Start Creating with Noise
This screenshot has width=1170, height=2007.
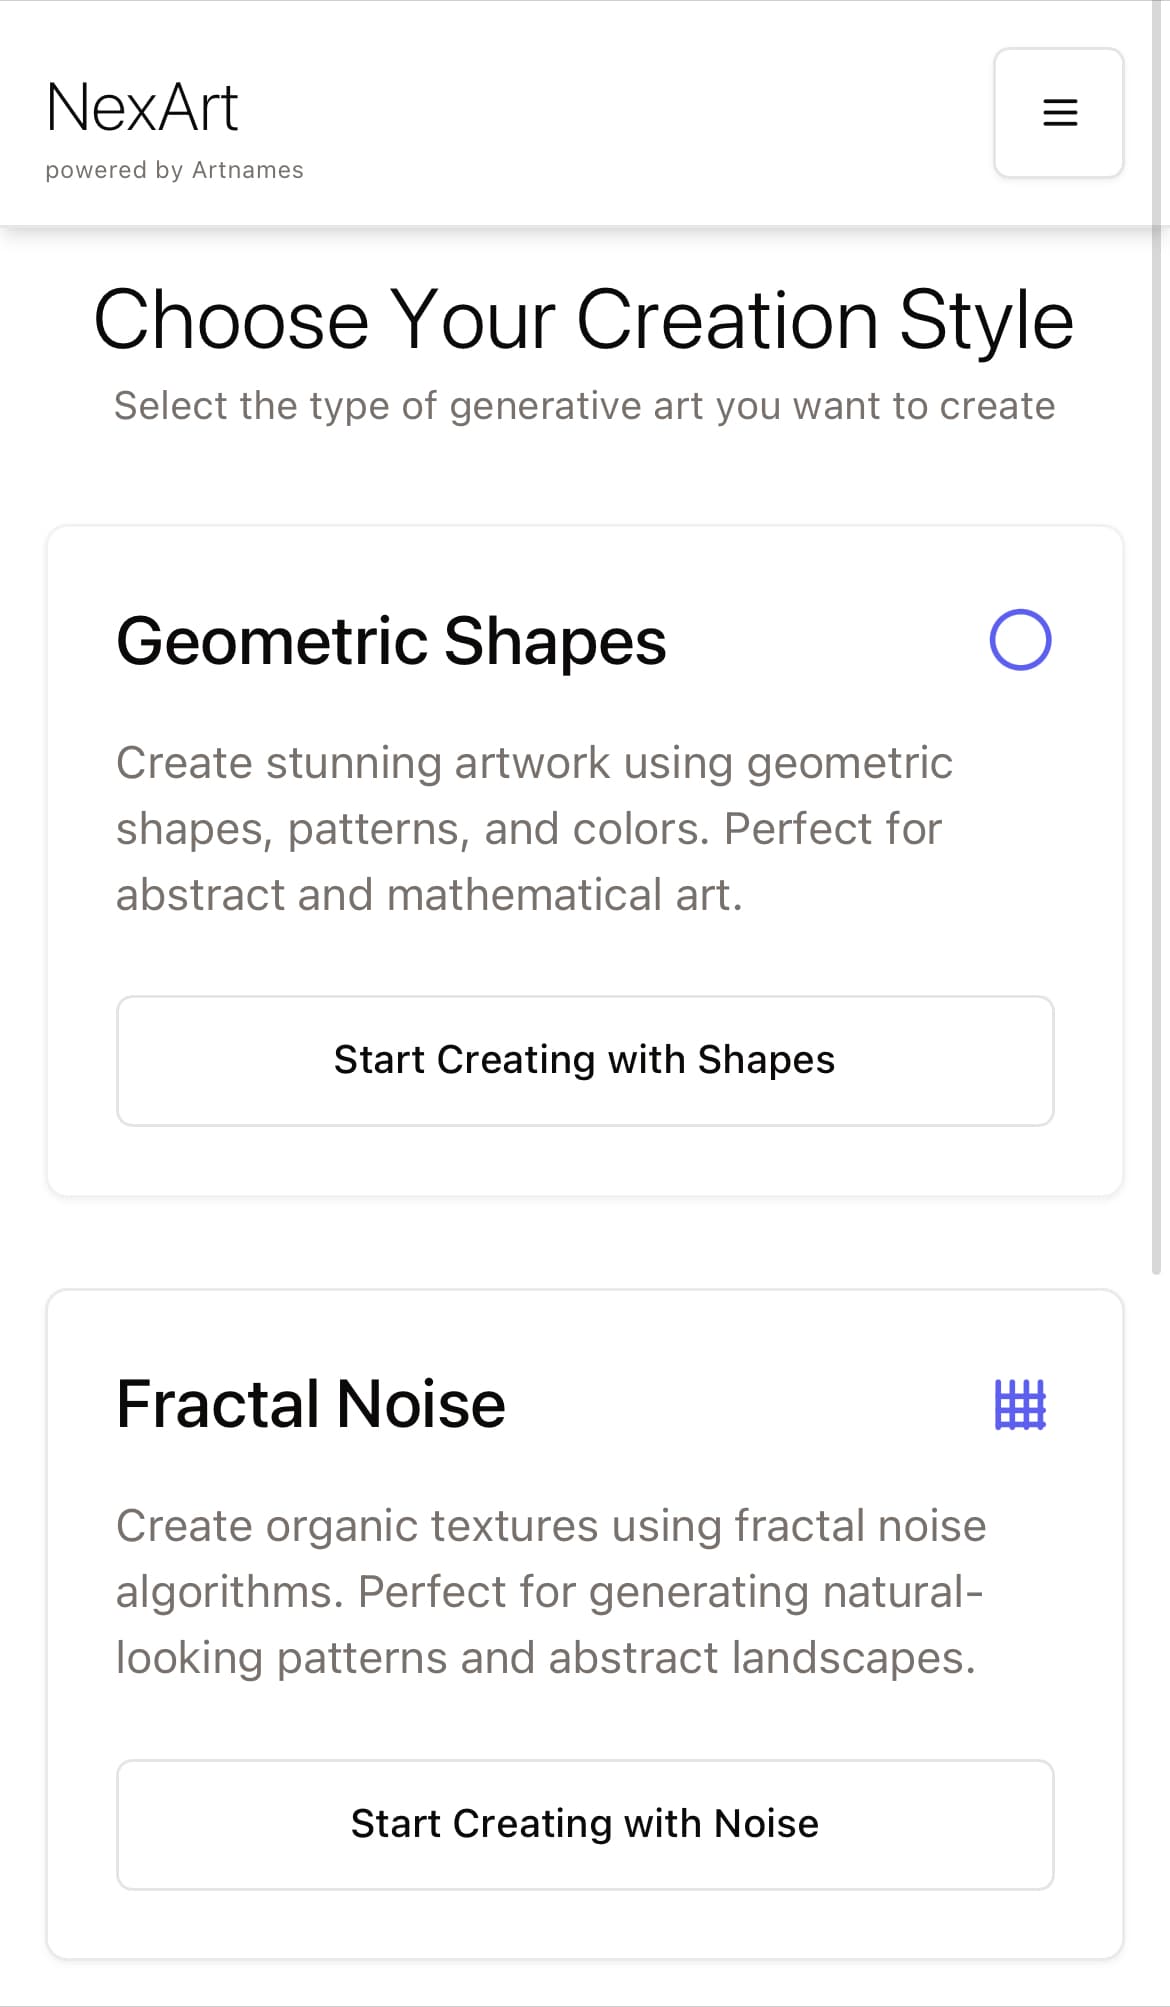click(585, 1825)
